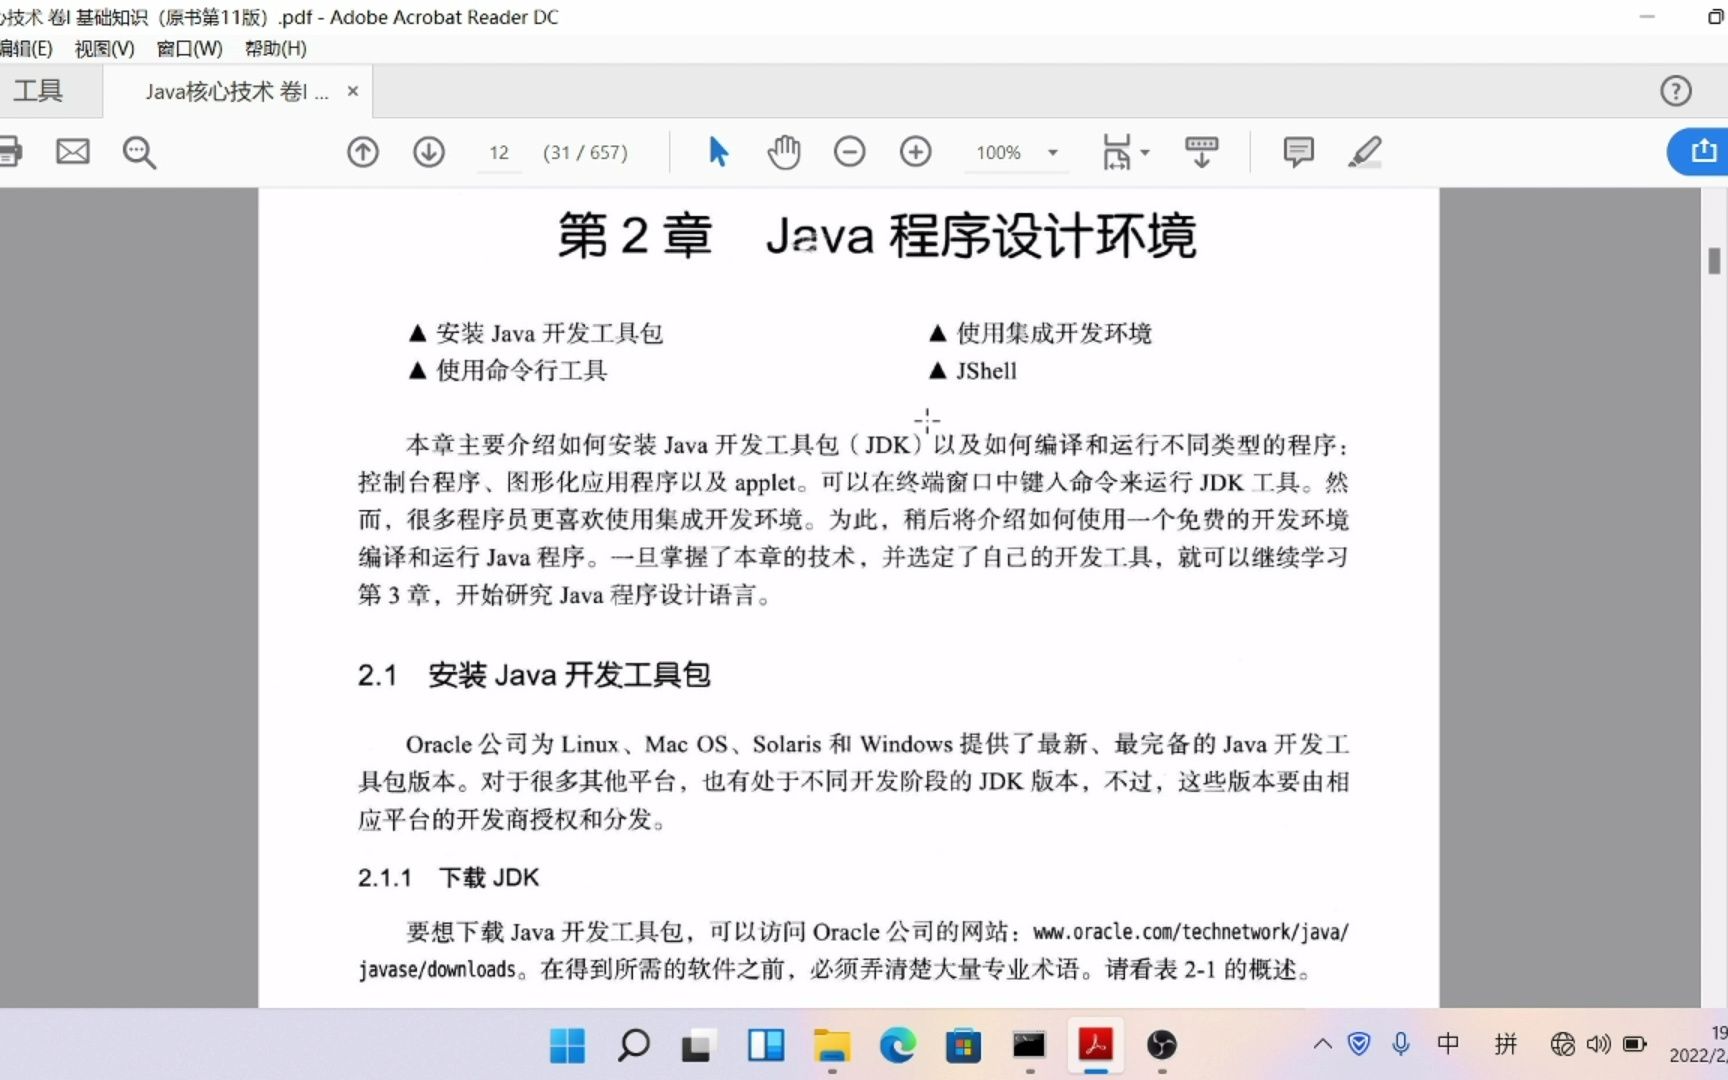Toggle the 中 input language indicator
Screen dimensions: 1728x1080
pos(1448,1044)
